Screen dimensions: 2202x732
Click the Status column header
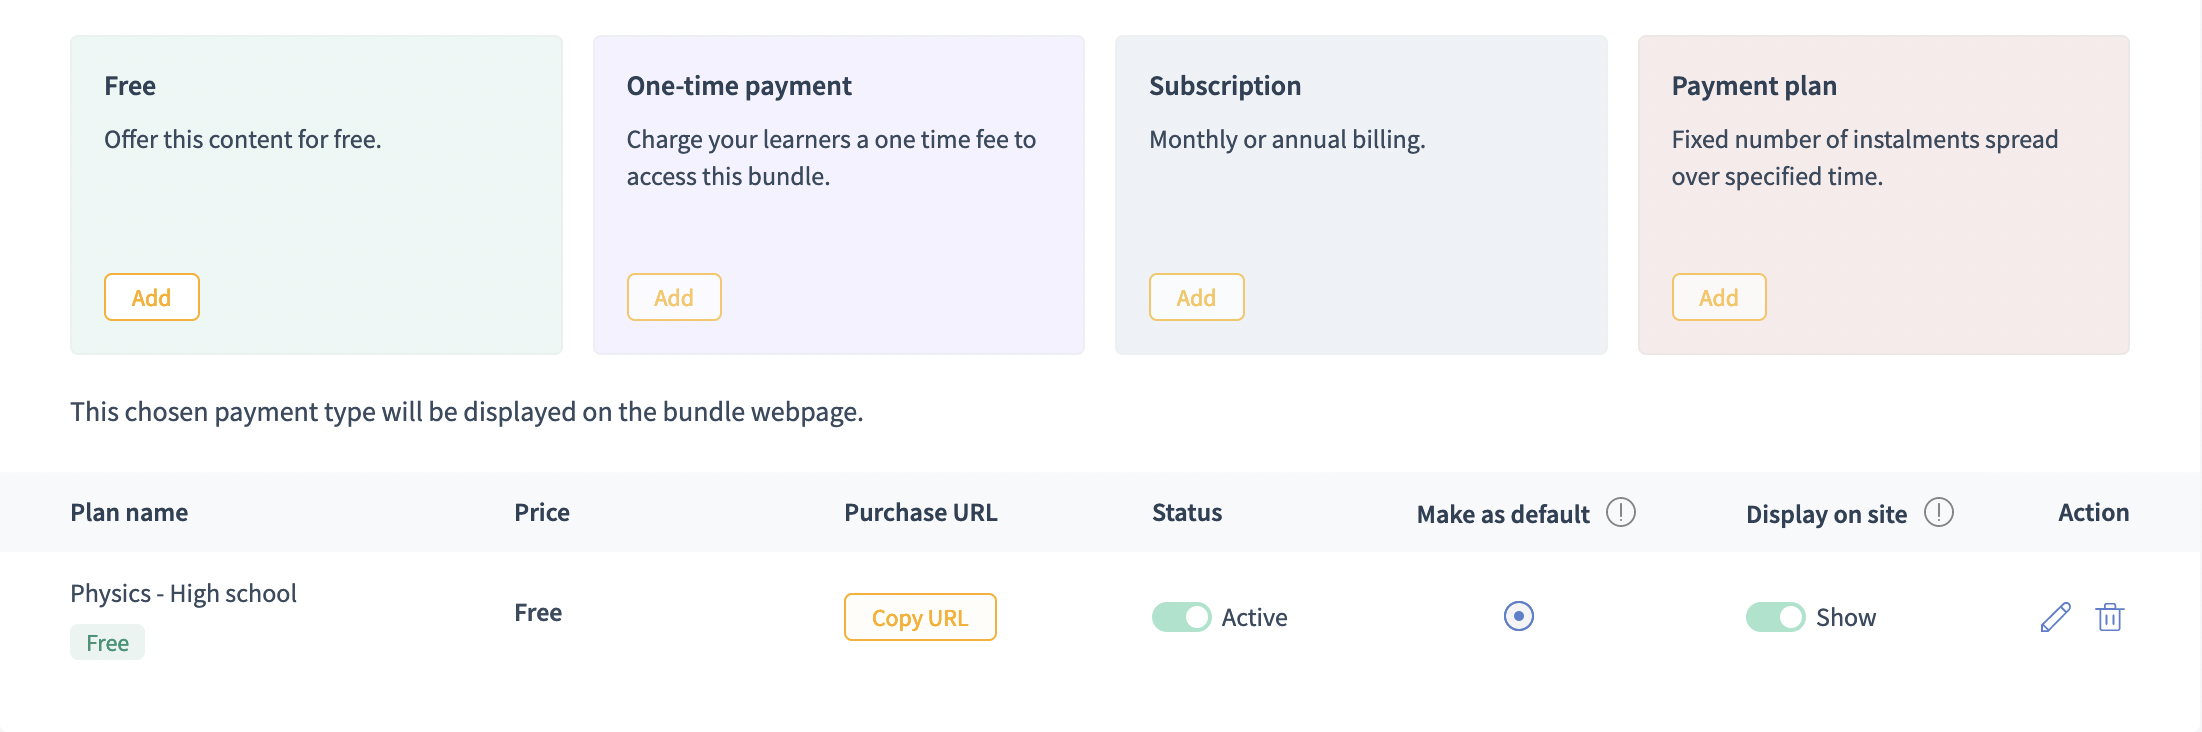(x=1186, y=512)
